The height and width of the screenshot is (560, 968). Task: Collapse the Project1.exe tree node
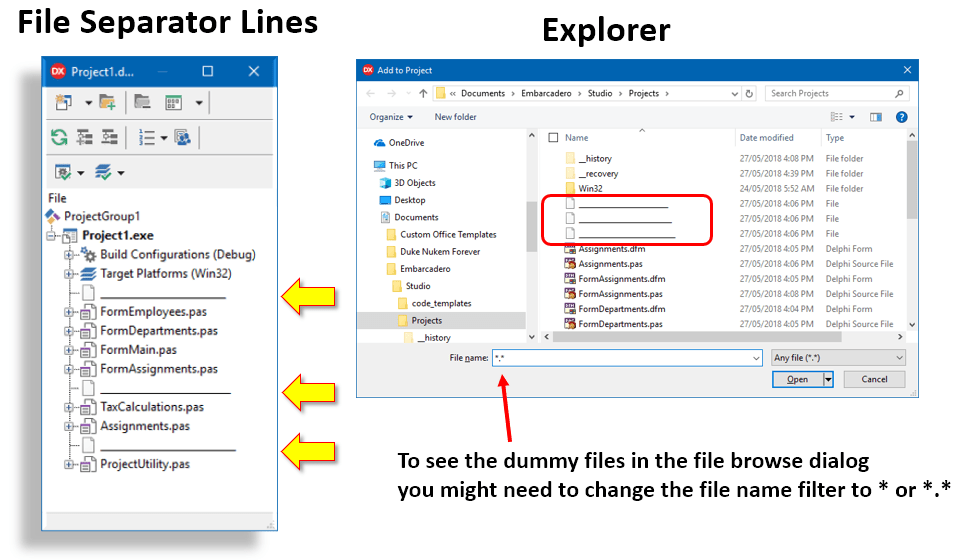[x=51, y=235]
